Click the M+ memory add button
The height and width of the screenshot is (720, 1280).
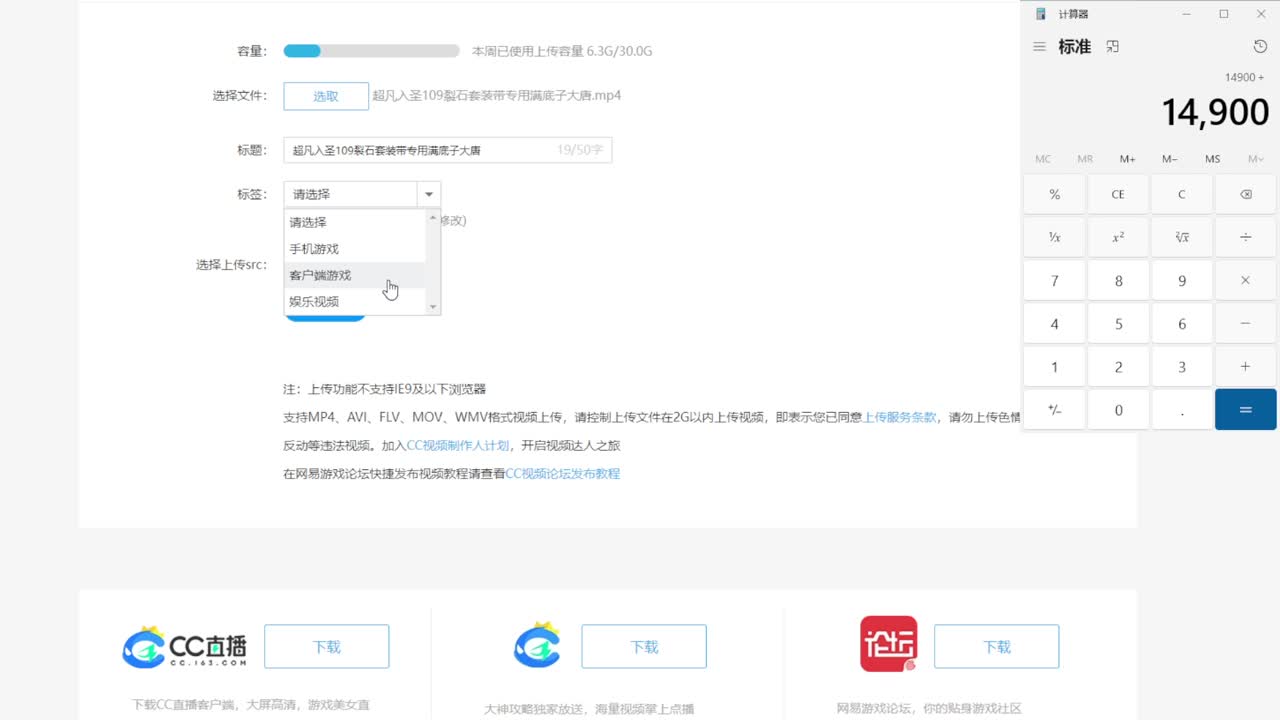click(x=1127, y=159)
